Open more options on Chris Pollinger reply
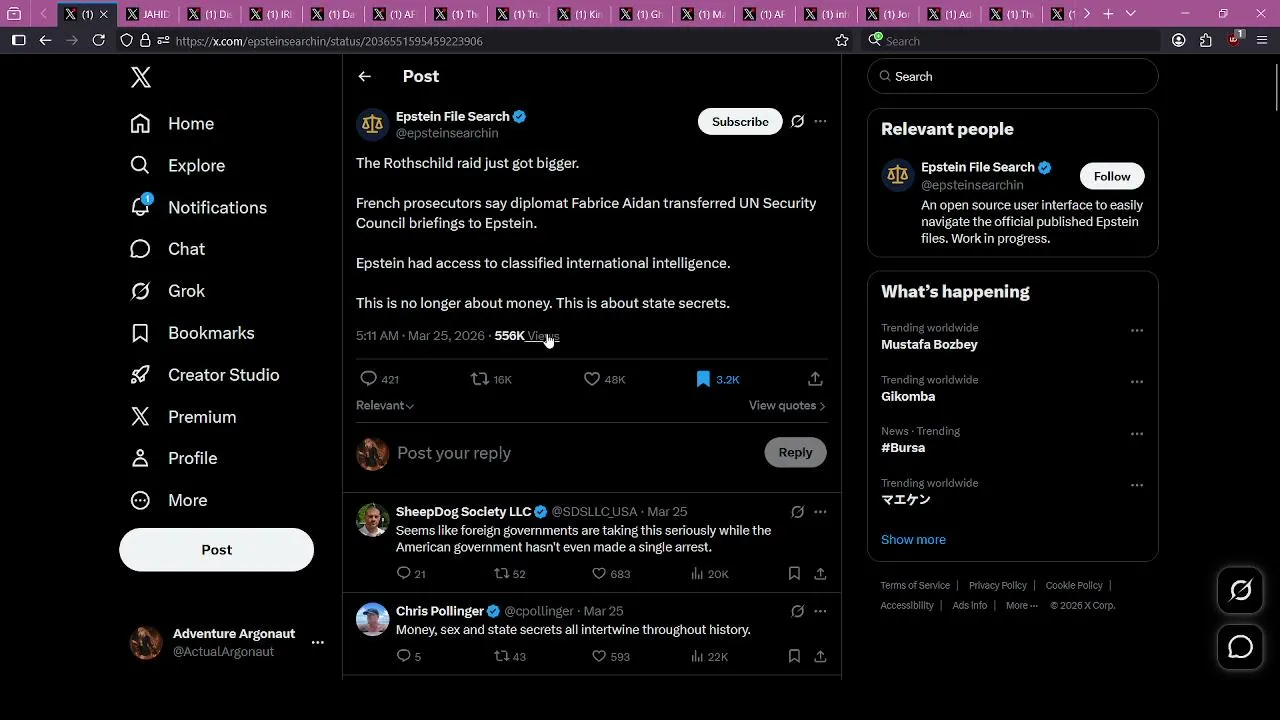Viewport: 1280px width, 720px height. pos(820,611)
